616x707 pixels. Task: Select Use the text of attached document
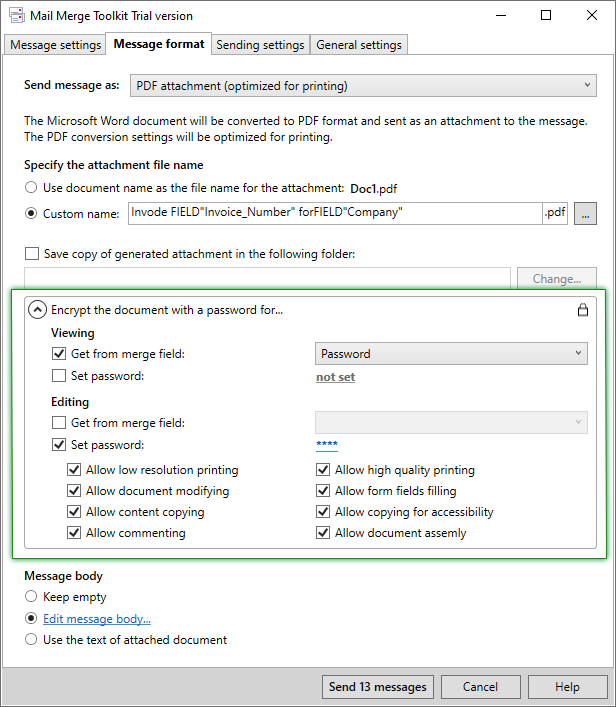[x=31, y=639]
